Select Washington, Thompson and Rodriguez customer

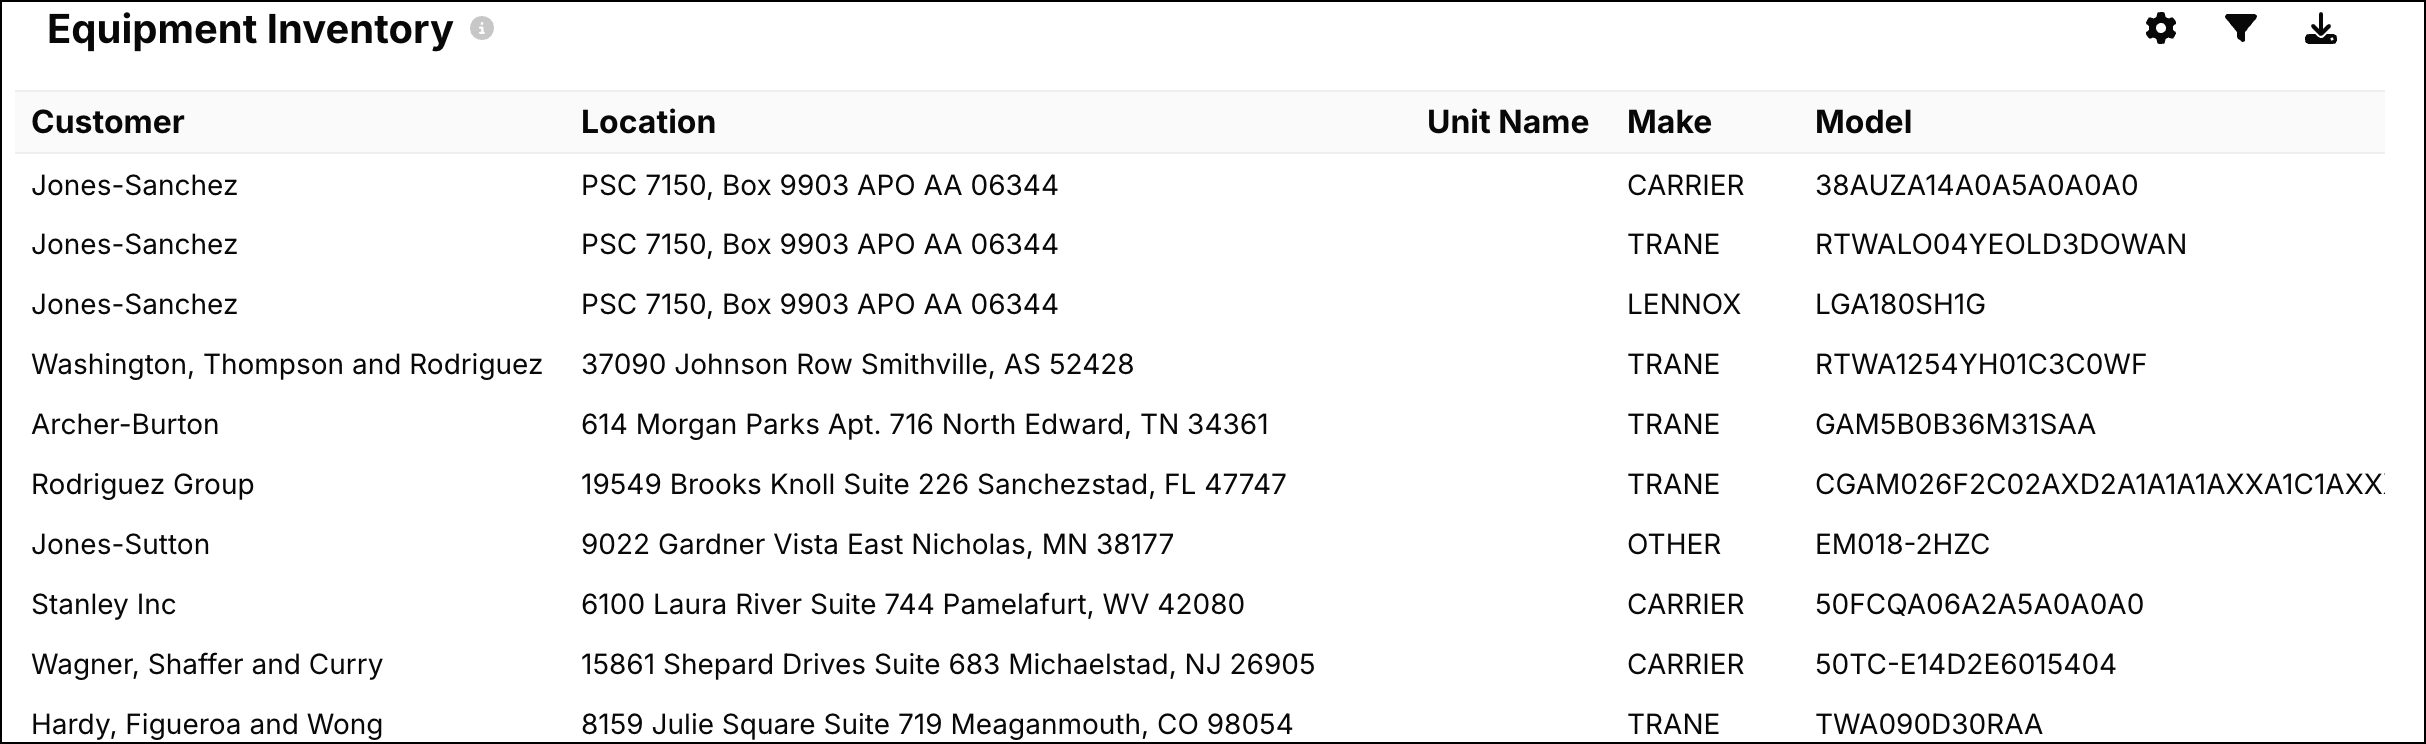pyautogui.click(x=286, y=364)
